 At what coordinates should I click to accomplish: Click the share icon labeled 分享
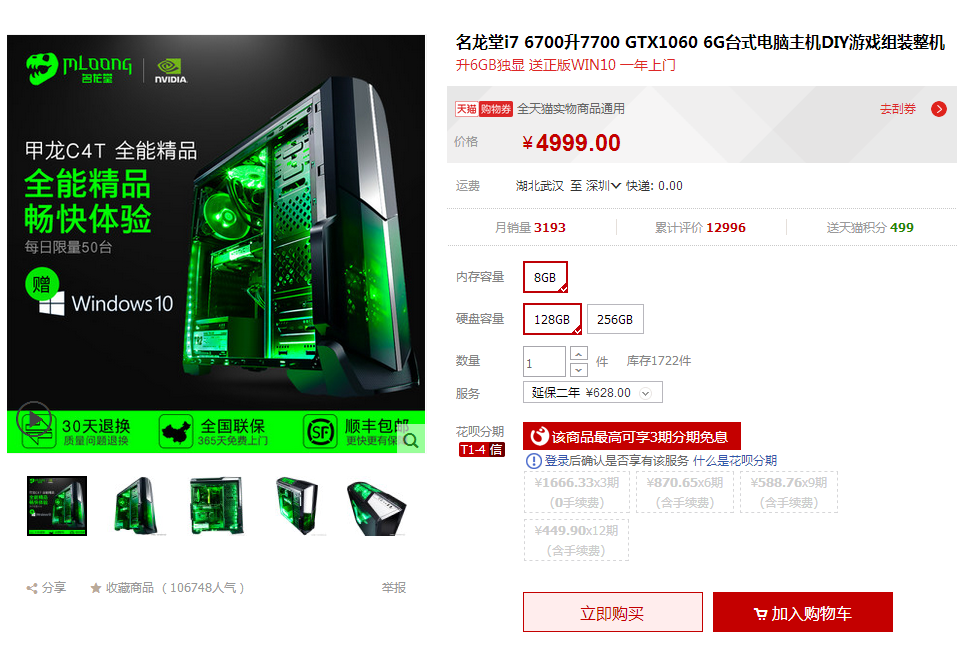pyautogui.click(x=32, y=588)
